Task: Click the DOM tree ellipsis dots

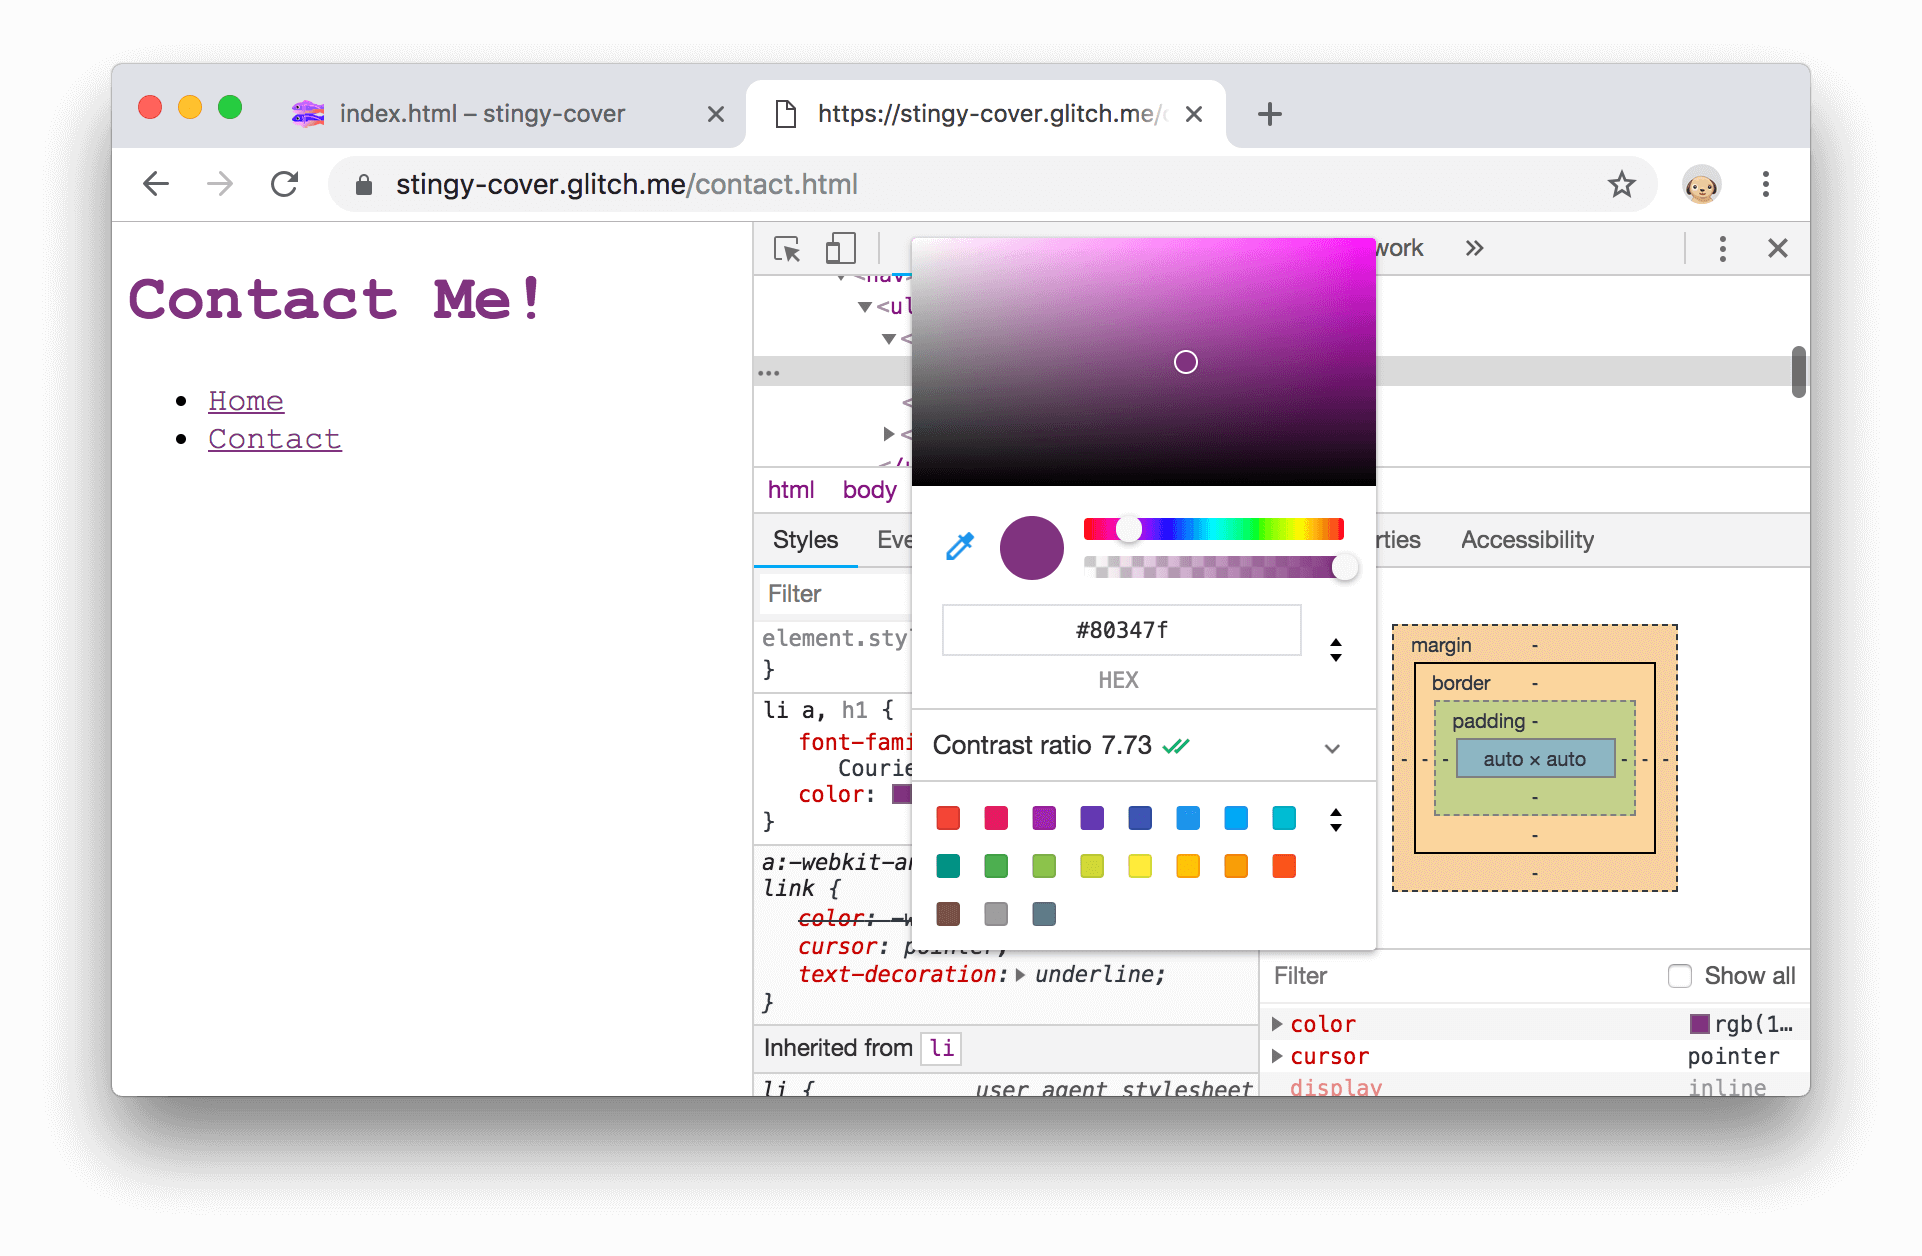Action: tap(768, 373)
